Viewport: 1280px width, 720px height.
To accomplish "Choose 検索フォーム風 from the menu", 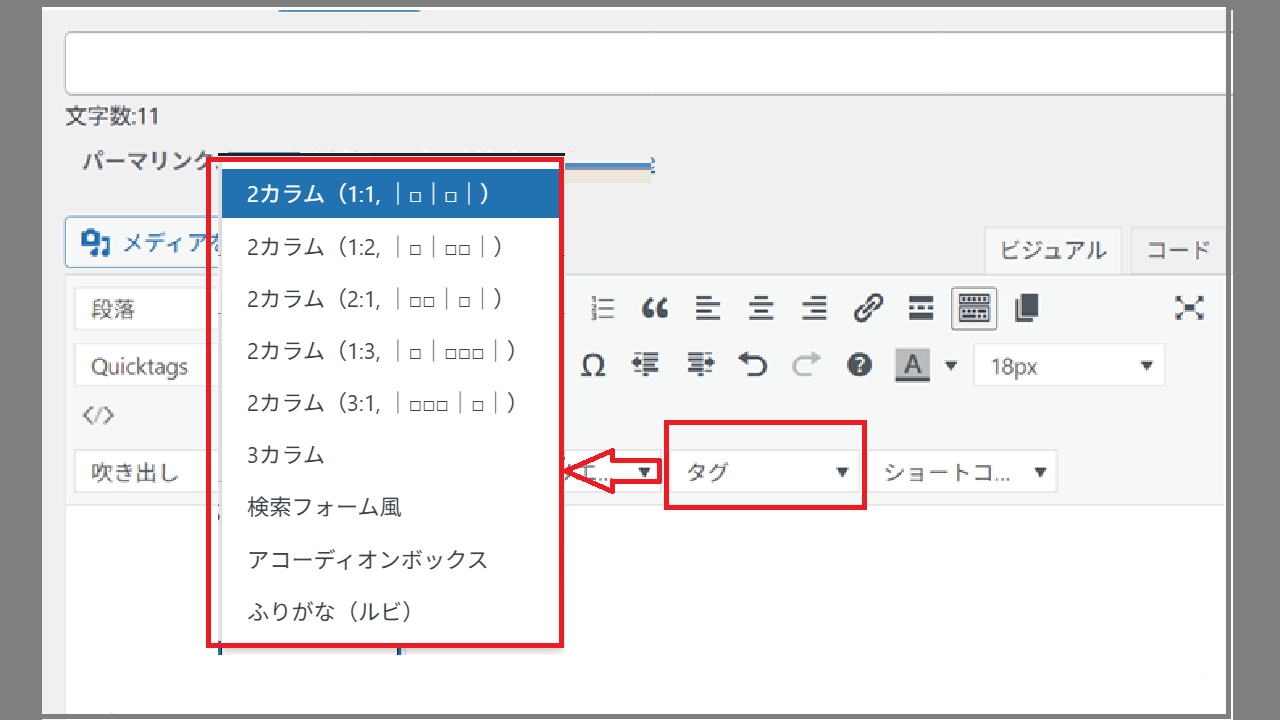I will point(390,506).
